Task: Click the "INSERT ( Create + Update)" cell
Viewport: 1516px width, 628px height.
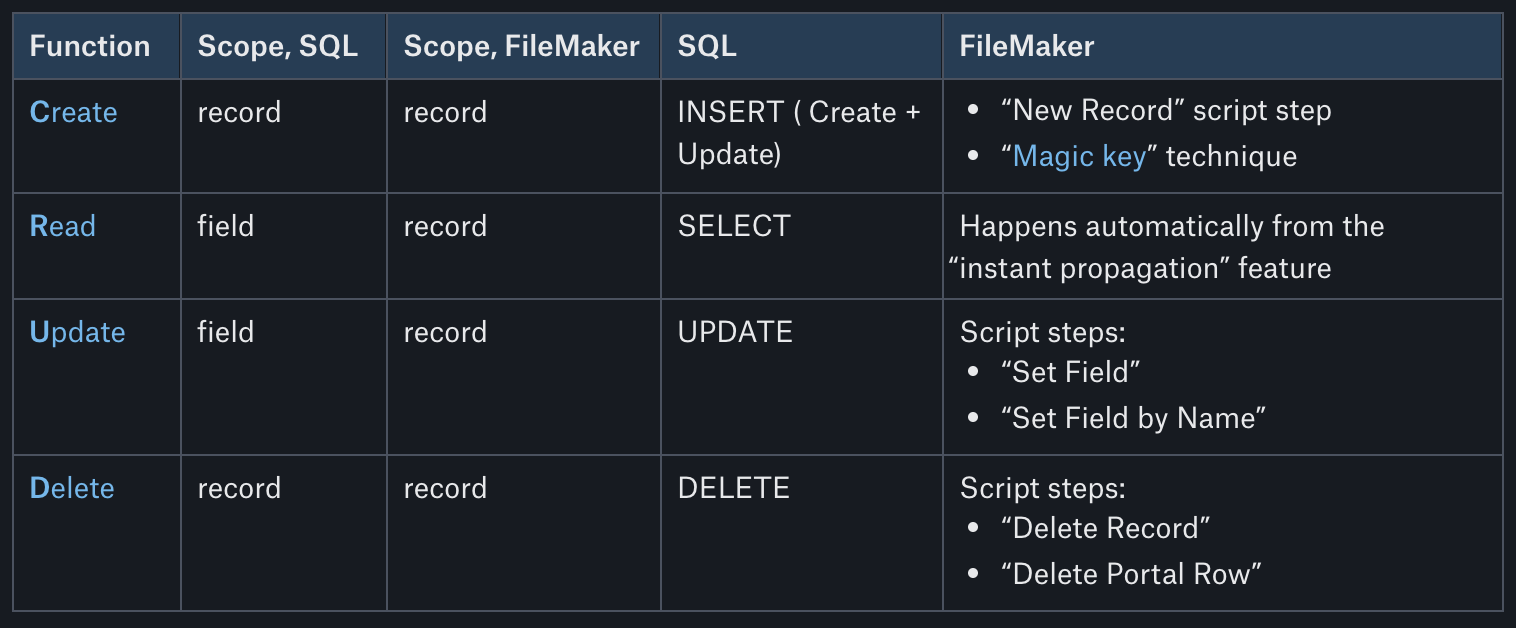Action: click(798, 133)
